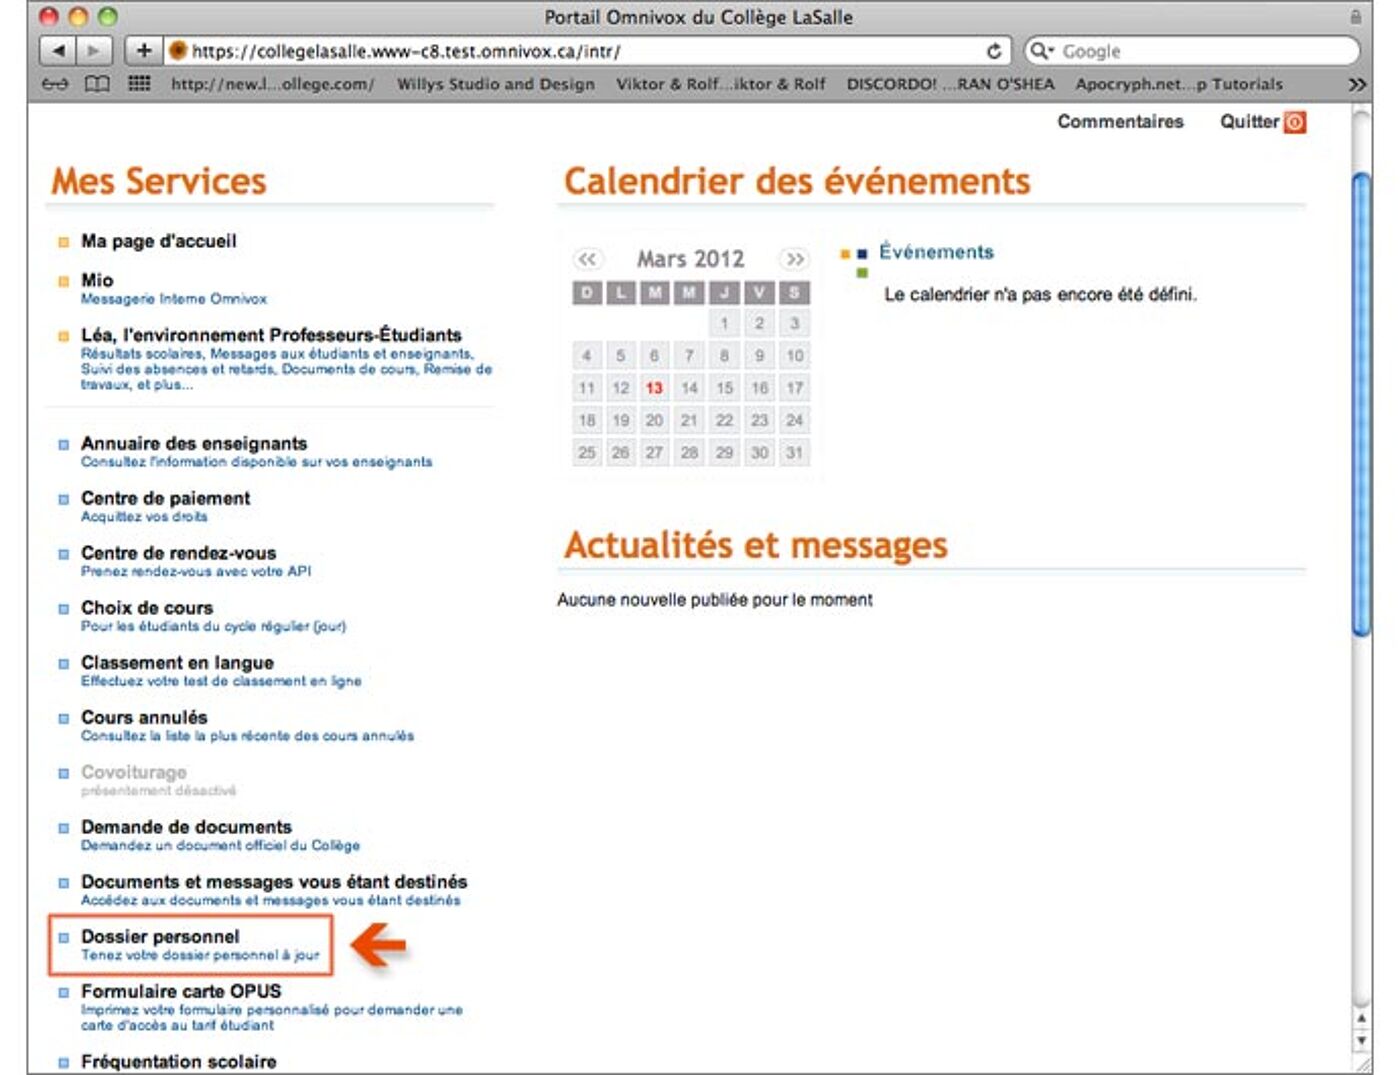Go forward with the browser forward arrow
Viewport: 1400px width, 1075px height.
pyautogui.click(x=93, y=50)
